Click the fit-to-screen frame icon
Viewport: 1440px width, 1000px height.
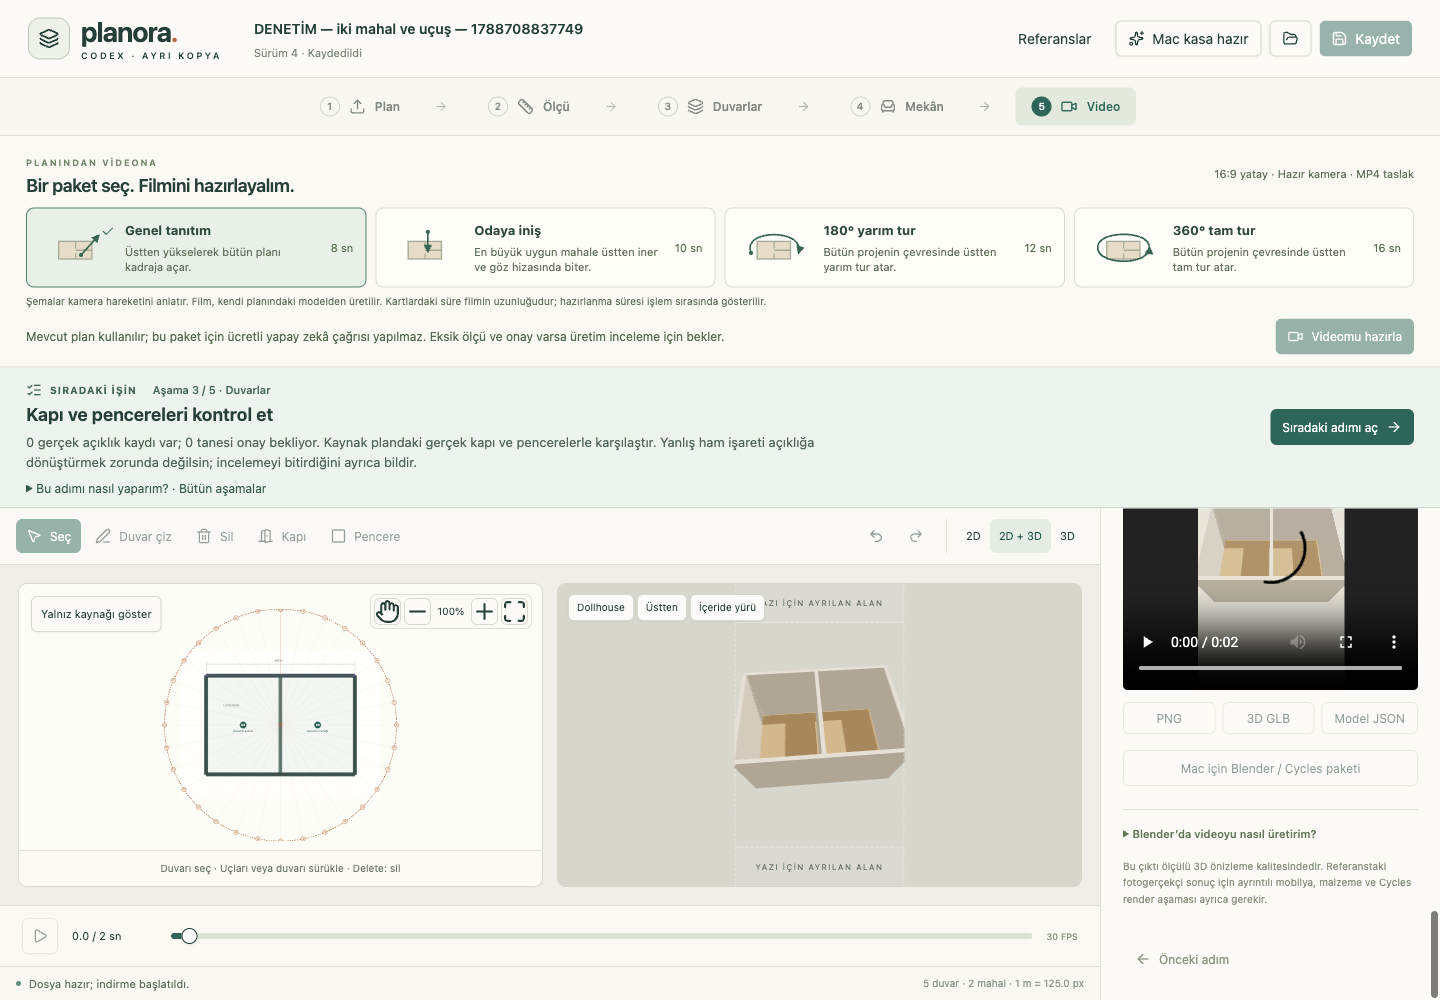tap(514, 611)
